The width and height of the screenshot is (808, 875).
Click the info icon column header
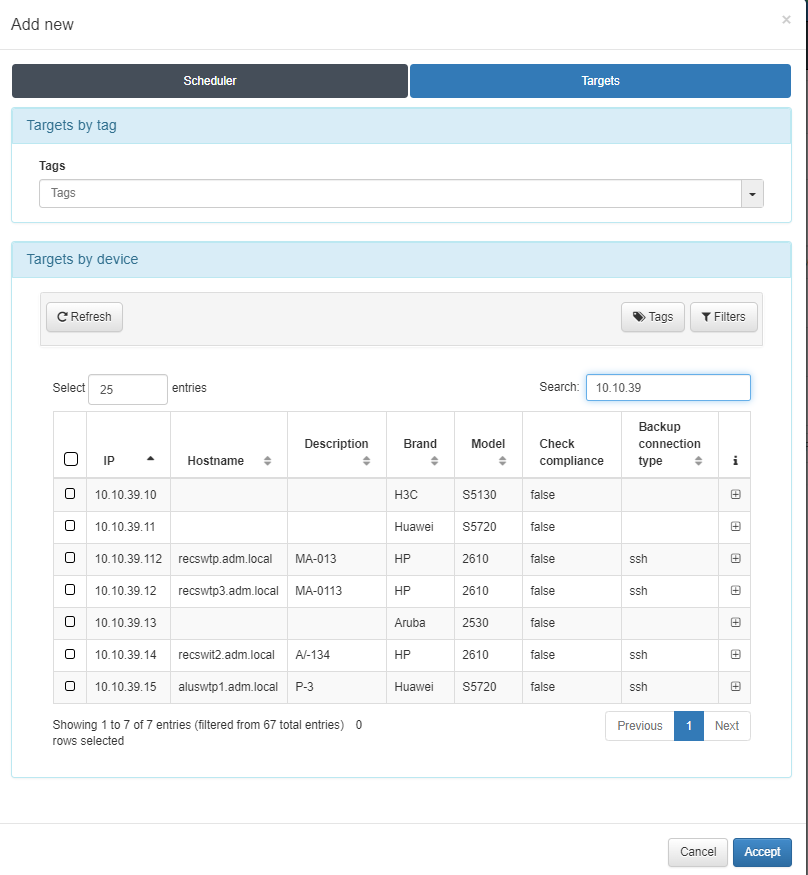(x=735, y=461)
